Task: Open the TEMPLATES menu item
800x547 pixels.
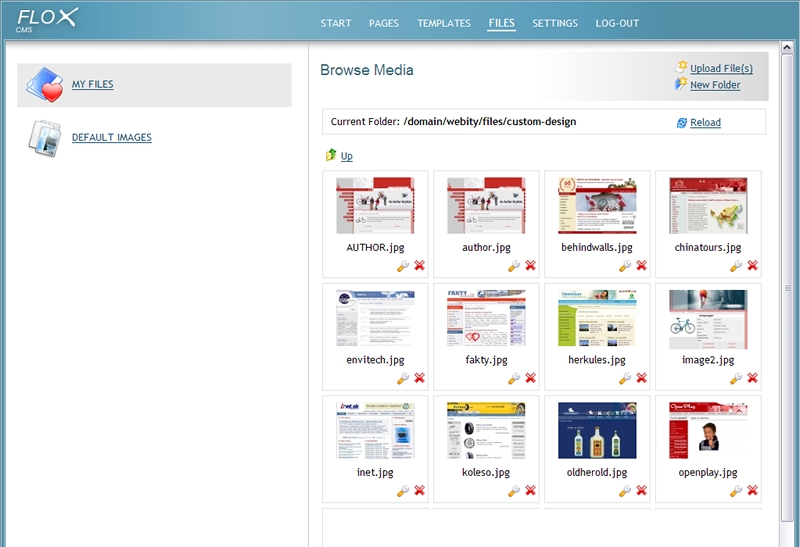Action: click(x=444, y=23)
